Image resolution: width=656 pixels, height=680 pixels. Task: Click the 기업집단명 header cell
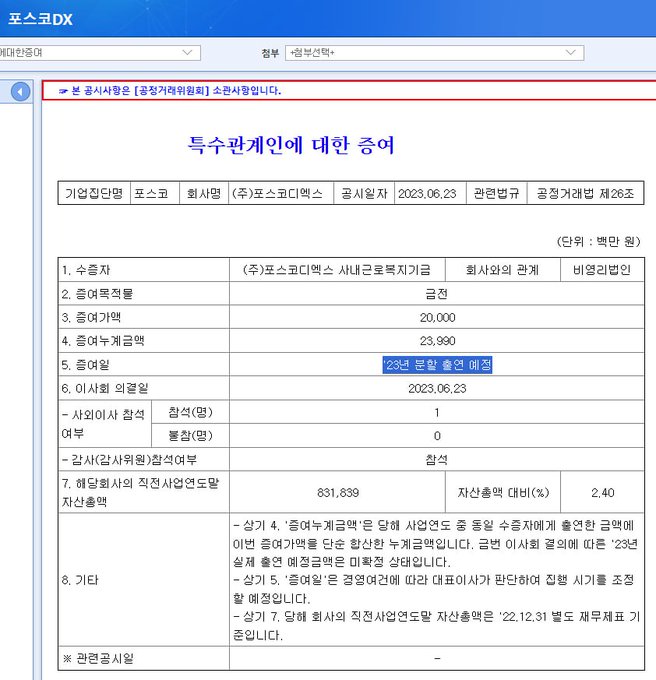94,193
